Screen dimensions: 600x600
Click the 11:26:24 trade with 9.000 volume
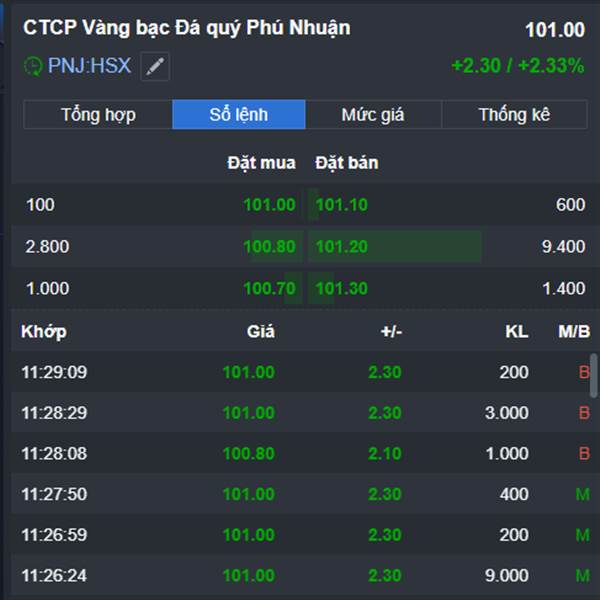click(300, 575)
